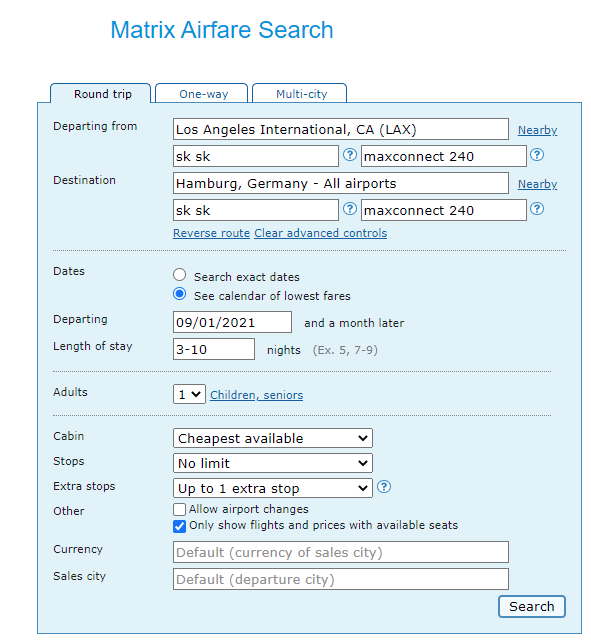Select Search exact dates radio button

point(179,275)
